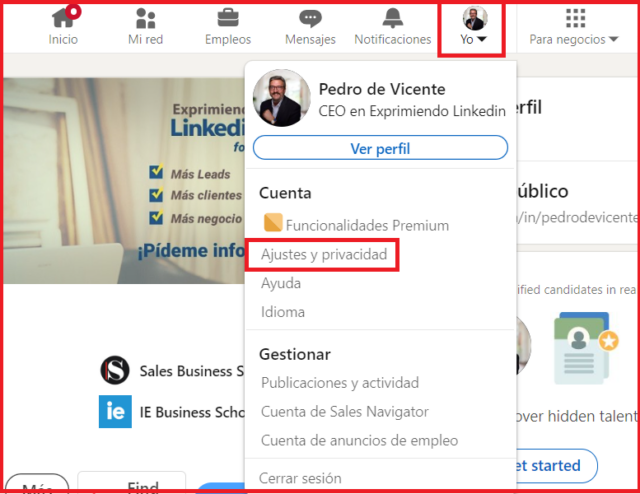Screen dimensions: 640x494
Task: Choose the Idioma option
Action: pyautogui.click(x=283, y=312)
